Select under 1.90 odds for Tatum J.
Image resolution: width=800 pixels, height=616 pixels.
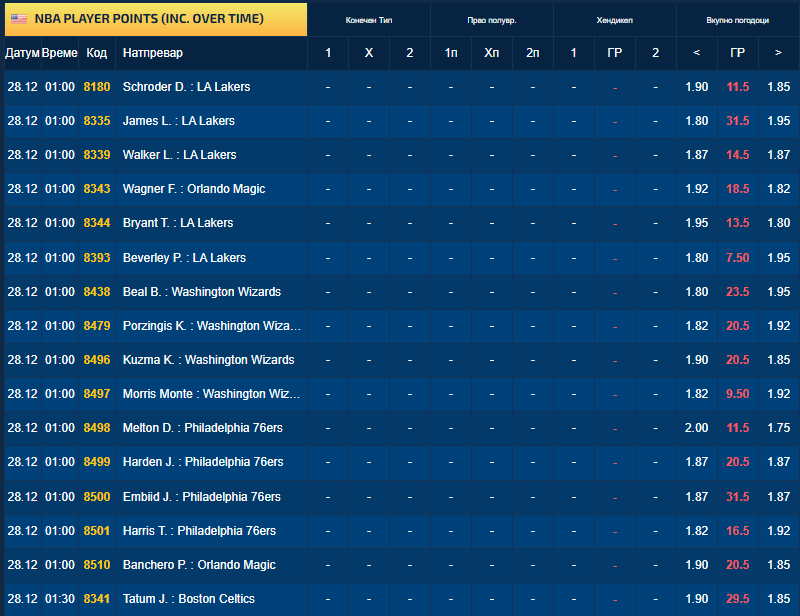tap(696, 599)
